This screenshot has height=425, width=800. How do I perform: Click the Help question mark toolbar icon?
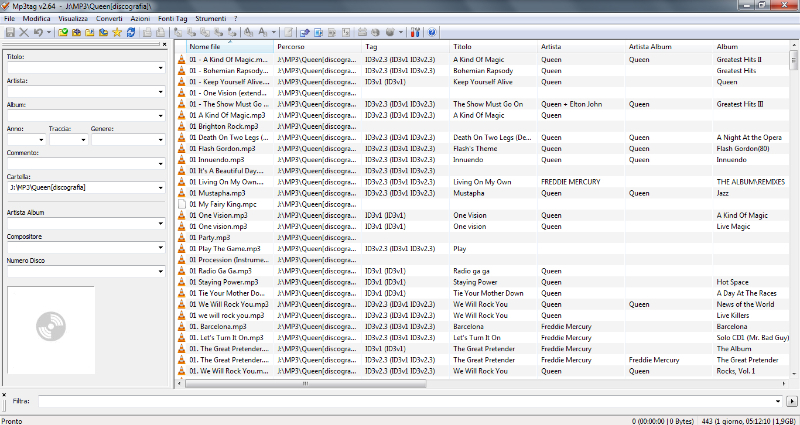click(432, 33)
